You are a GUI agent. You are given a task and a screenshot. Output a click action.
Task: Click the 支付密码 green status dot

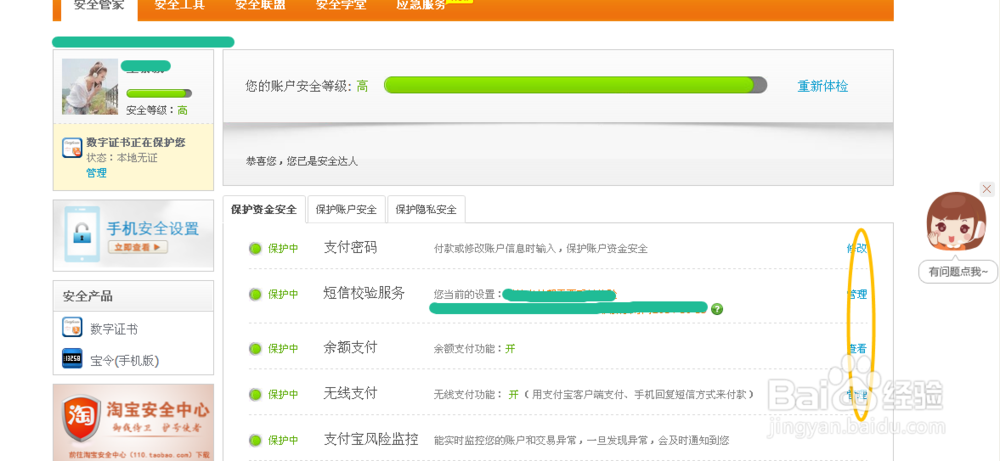click(255, 249)
